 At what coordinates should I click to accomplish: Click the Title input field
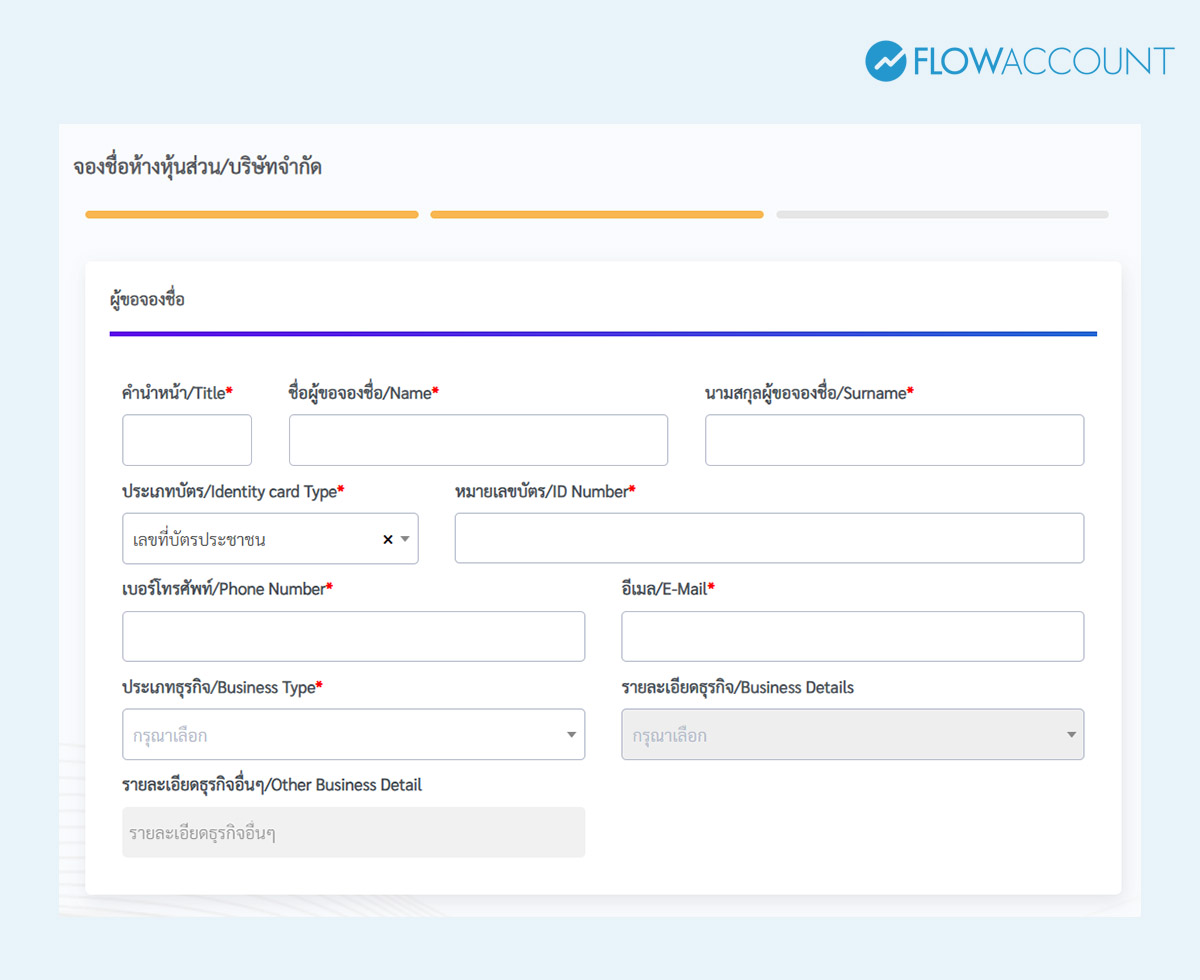tap(187, 440)
